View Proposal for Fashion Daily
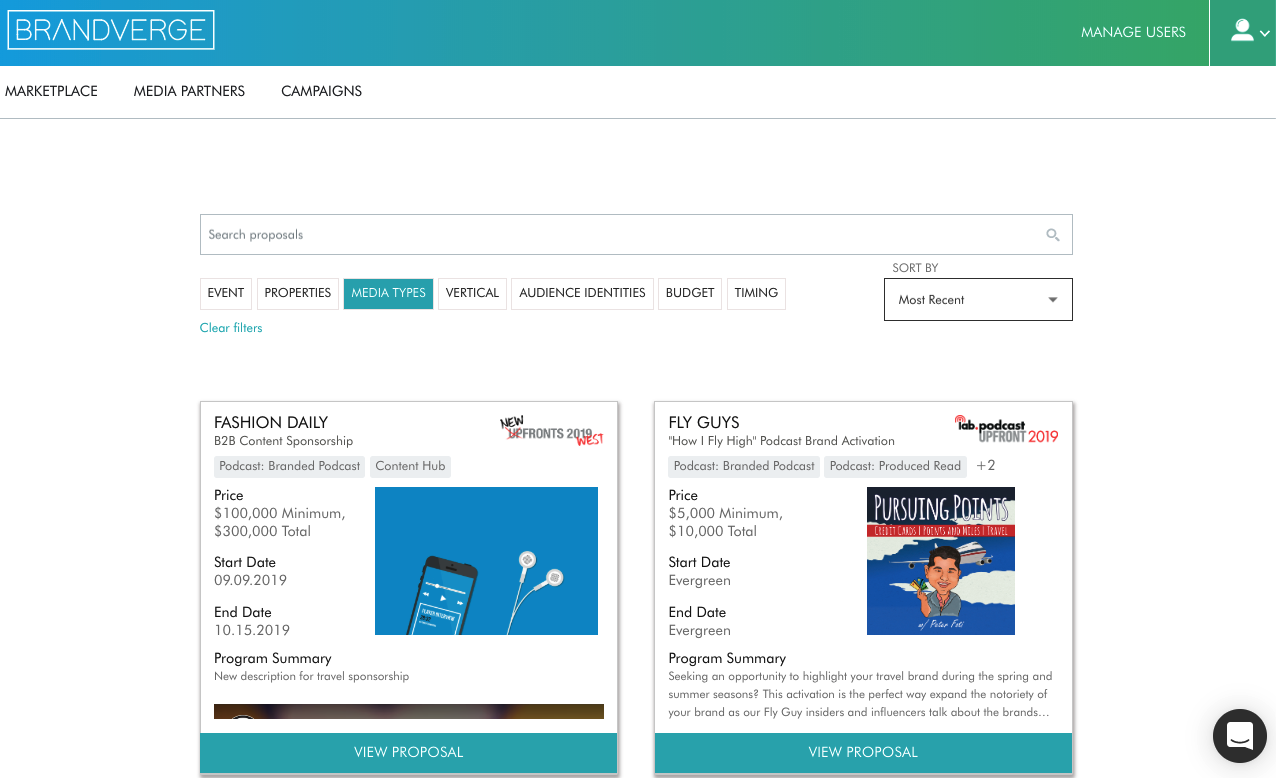Image resolution: width=1276 pixels, height=778 pixels. coord(408,752)
